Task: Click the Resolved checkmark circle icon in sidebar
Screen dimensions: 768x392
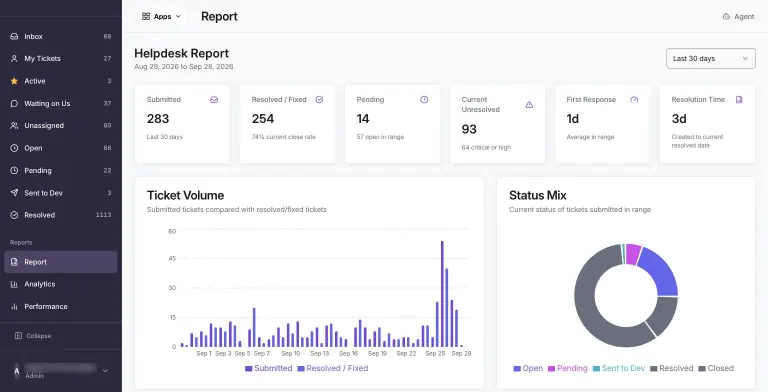Action: tap(14, 215)
